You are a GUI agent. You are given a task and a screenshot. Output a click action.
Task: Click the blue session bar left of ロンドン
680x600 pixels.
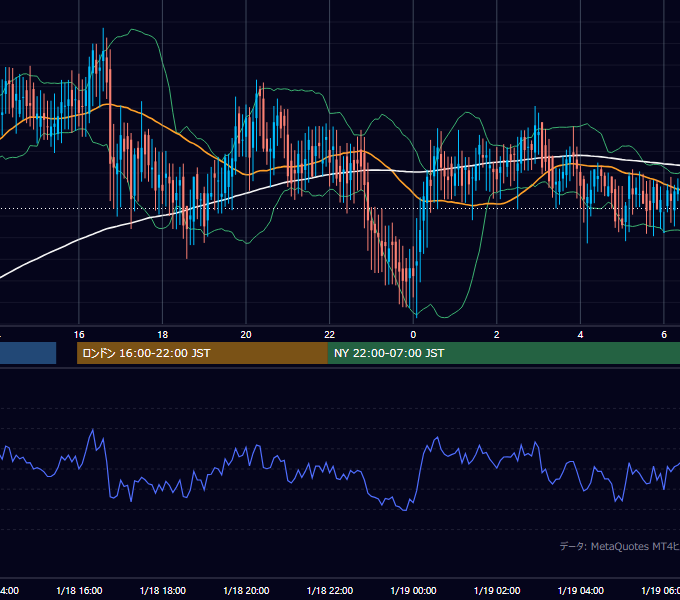pyautogui.click(x=28, y=353)
